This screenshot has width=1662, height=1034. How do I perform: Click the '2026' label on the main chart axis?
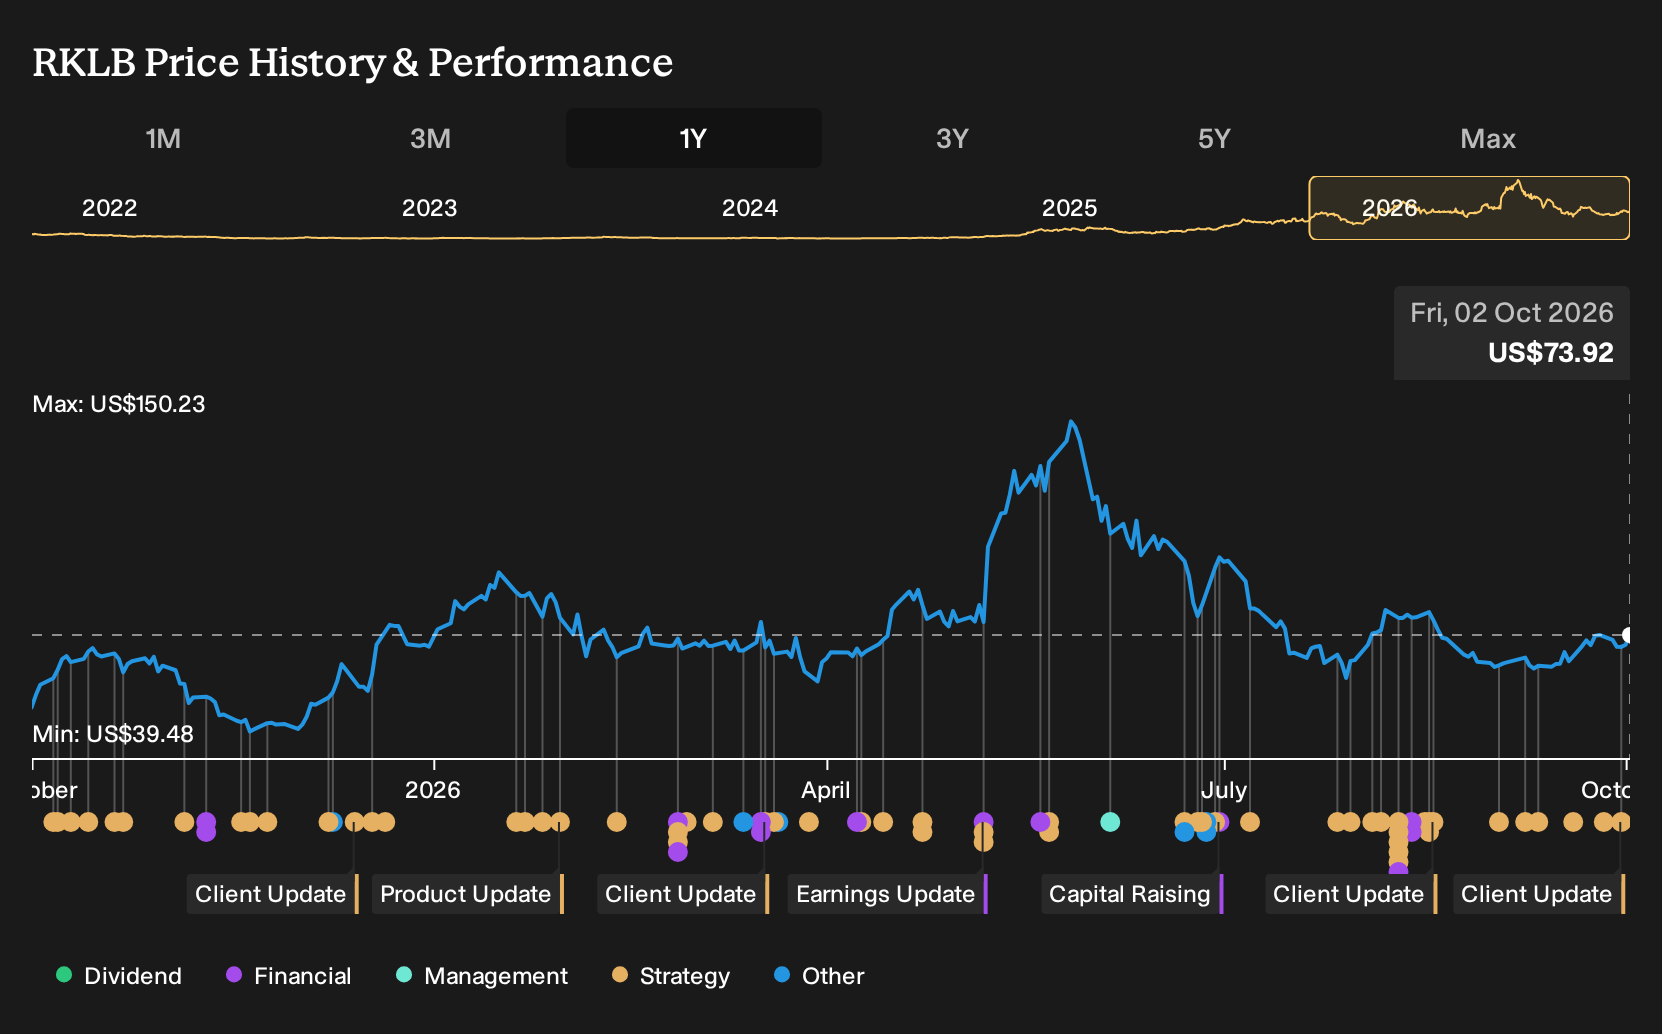pyautogui.click(x=432, y=790)
